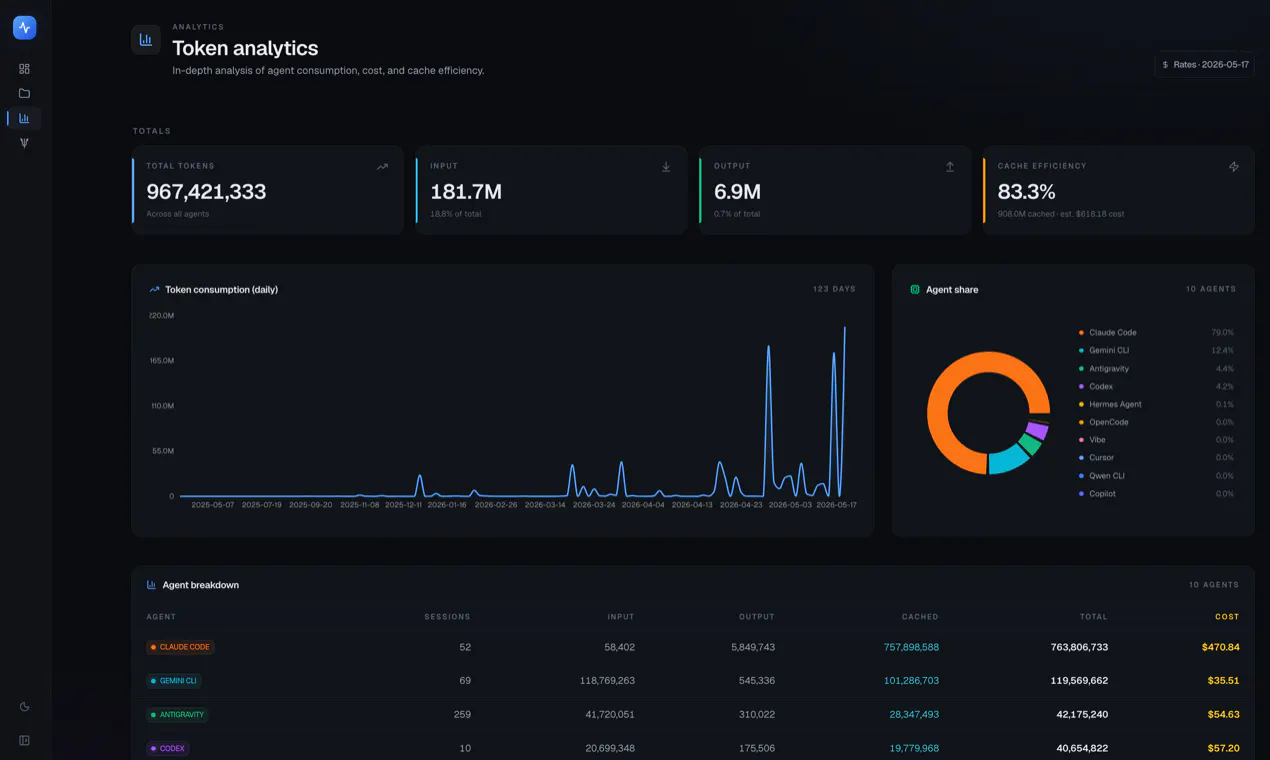Sort by the OUTPUT column header
The height and width of the screenshot is (760, 1270).
757,617
